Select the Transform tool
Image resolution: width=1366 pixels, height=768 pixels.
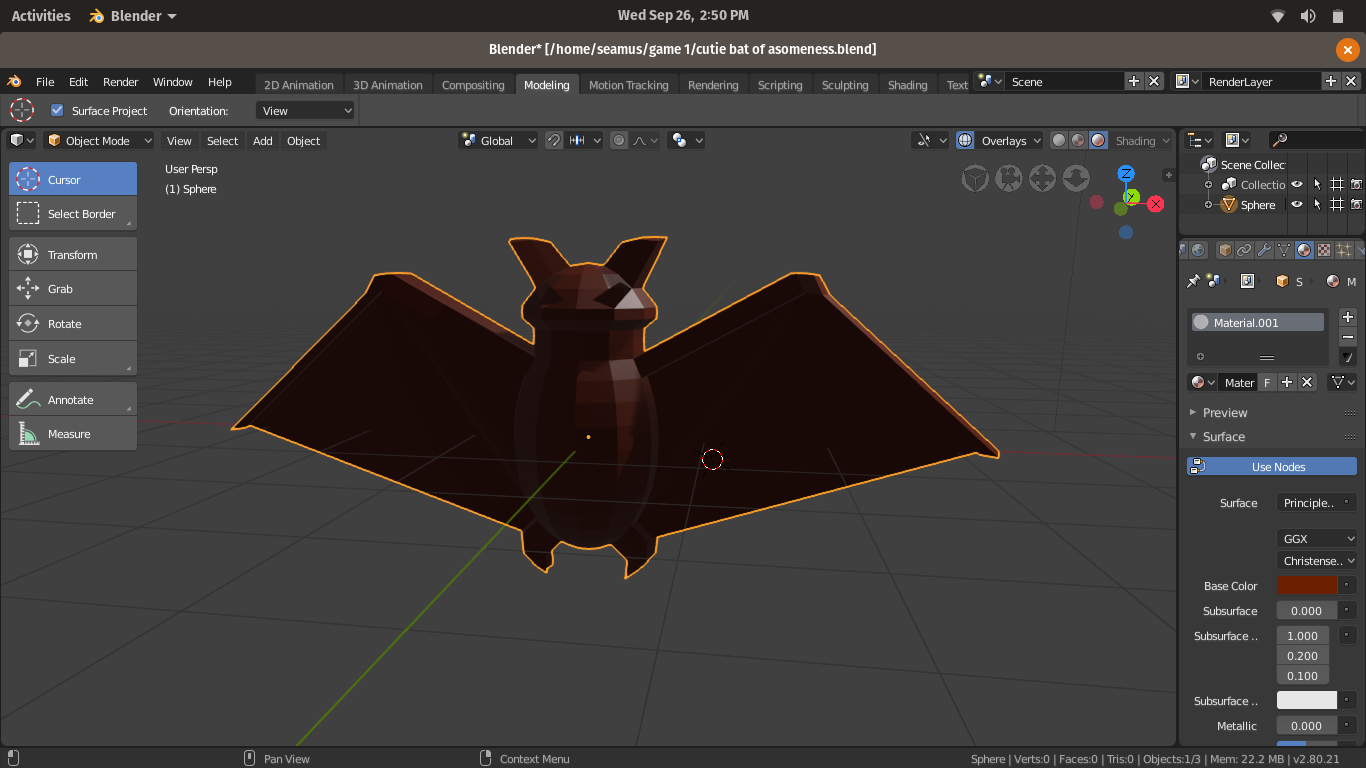[73, 255]
